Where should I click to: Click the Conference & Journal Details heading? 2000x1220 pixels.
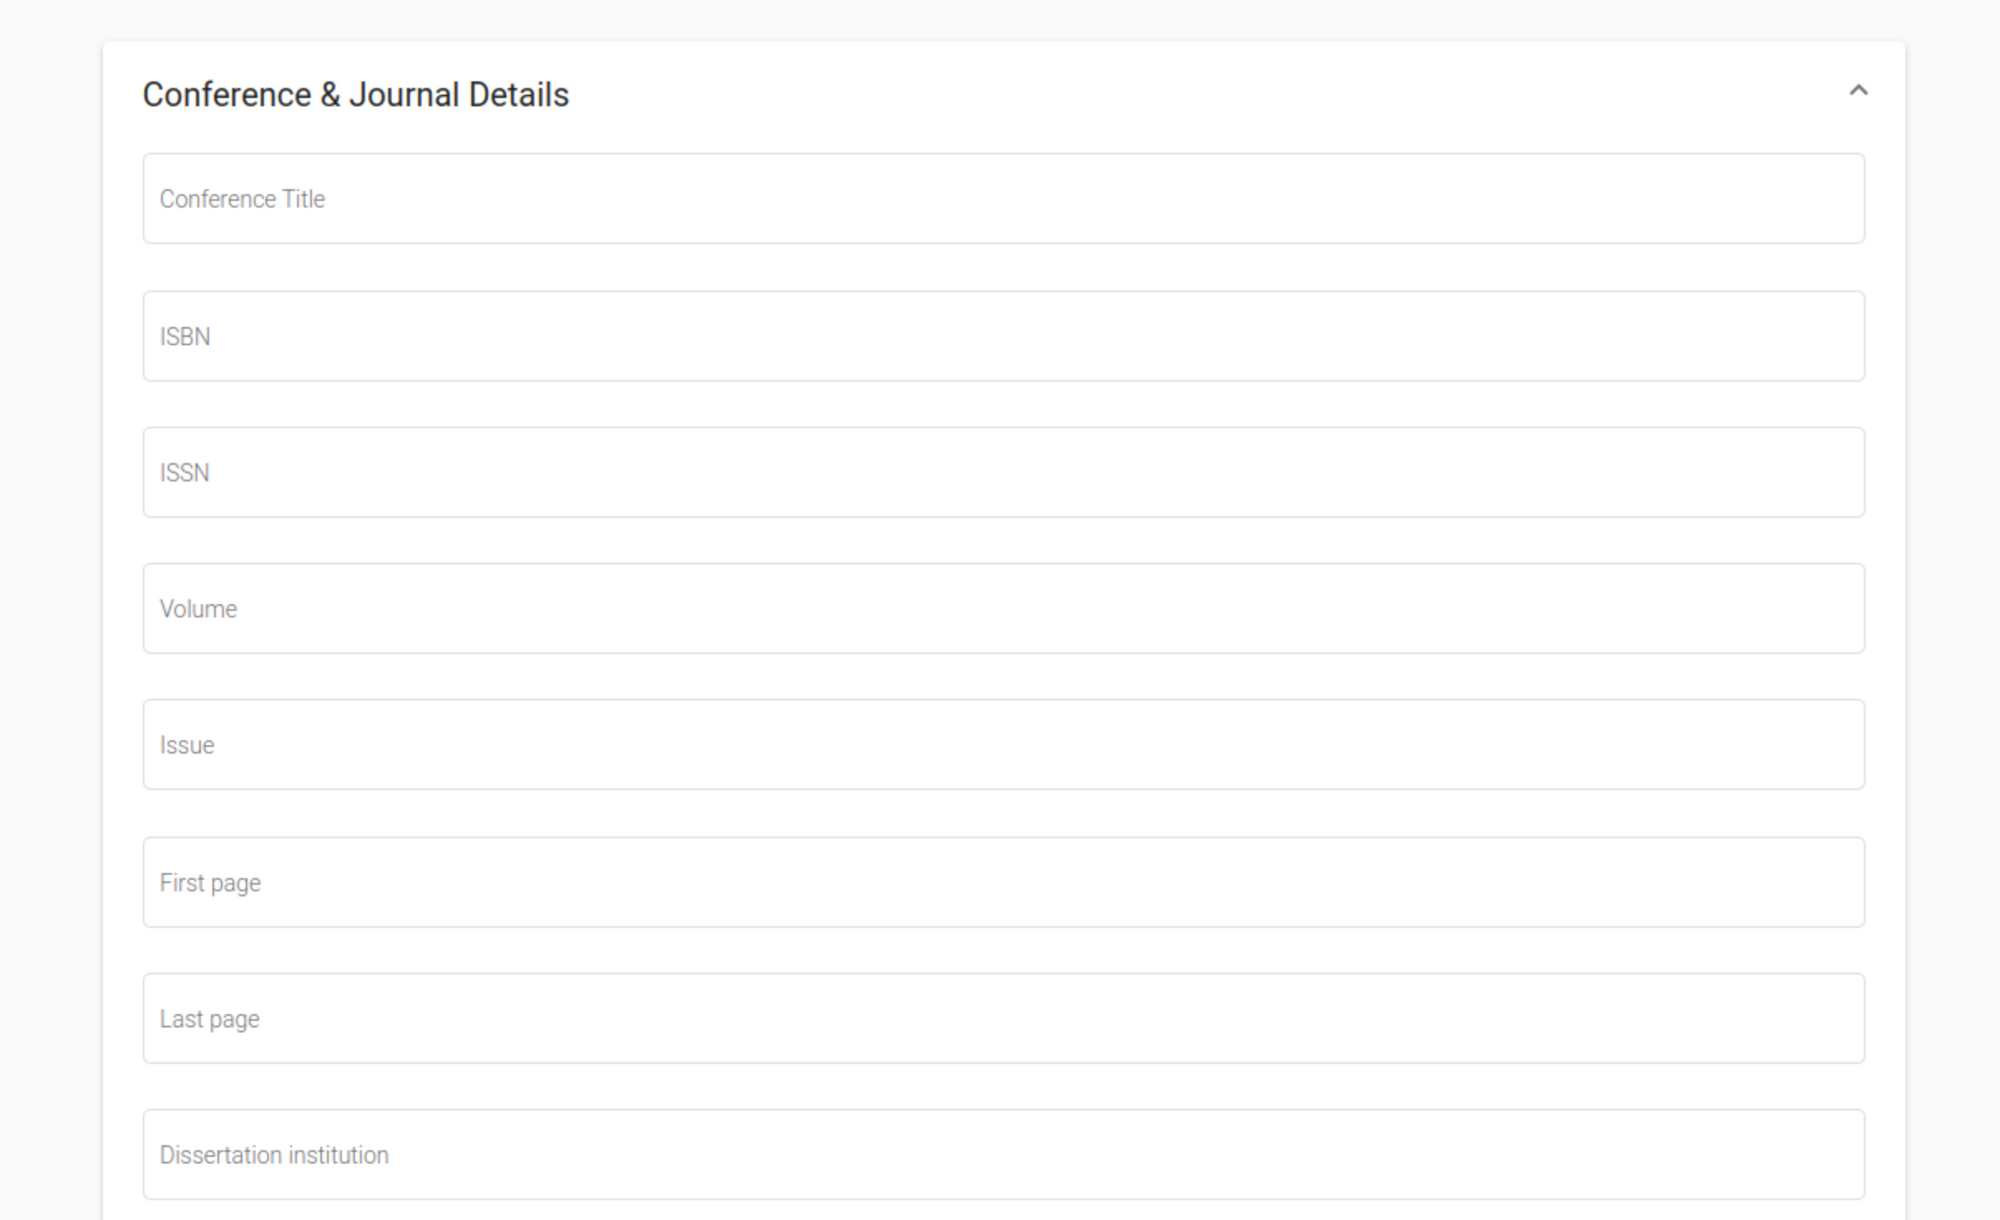356,95
